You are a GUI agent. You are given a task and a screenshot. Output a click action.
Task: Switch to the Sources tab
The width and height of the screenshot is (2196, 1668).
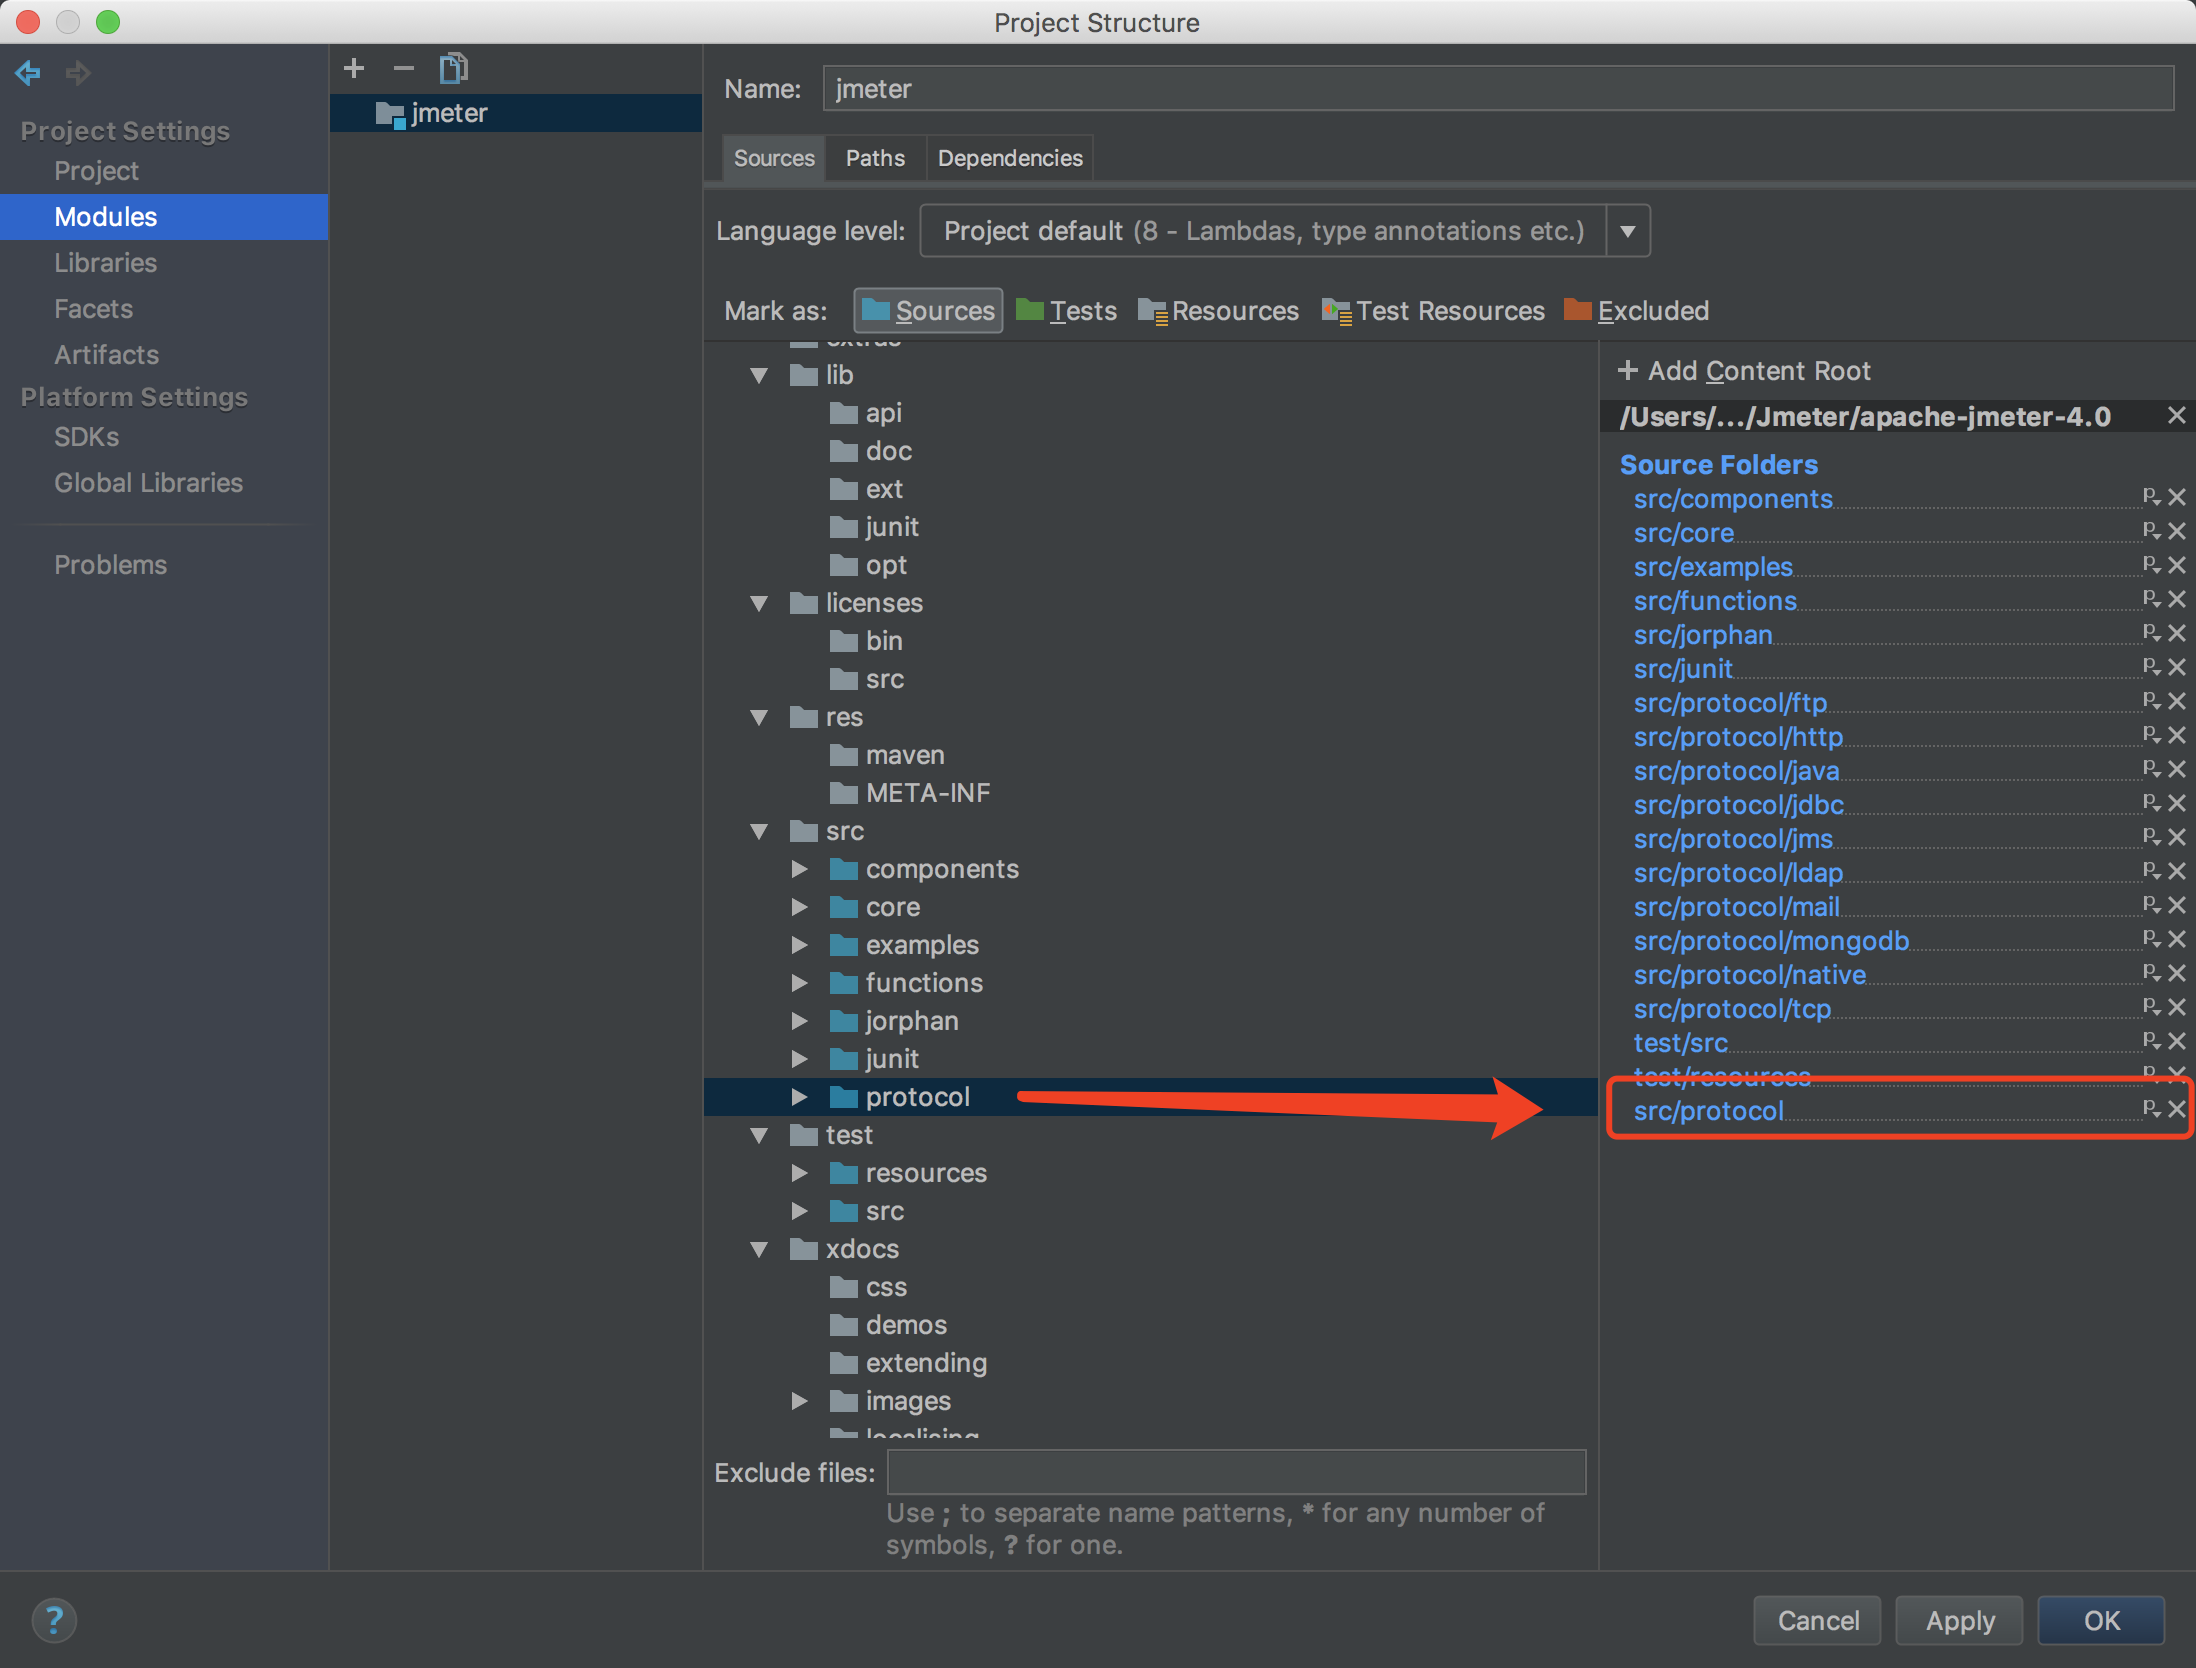(774, 158)
